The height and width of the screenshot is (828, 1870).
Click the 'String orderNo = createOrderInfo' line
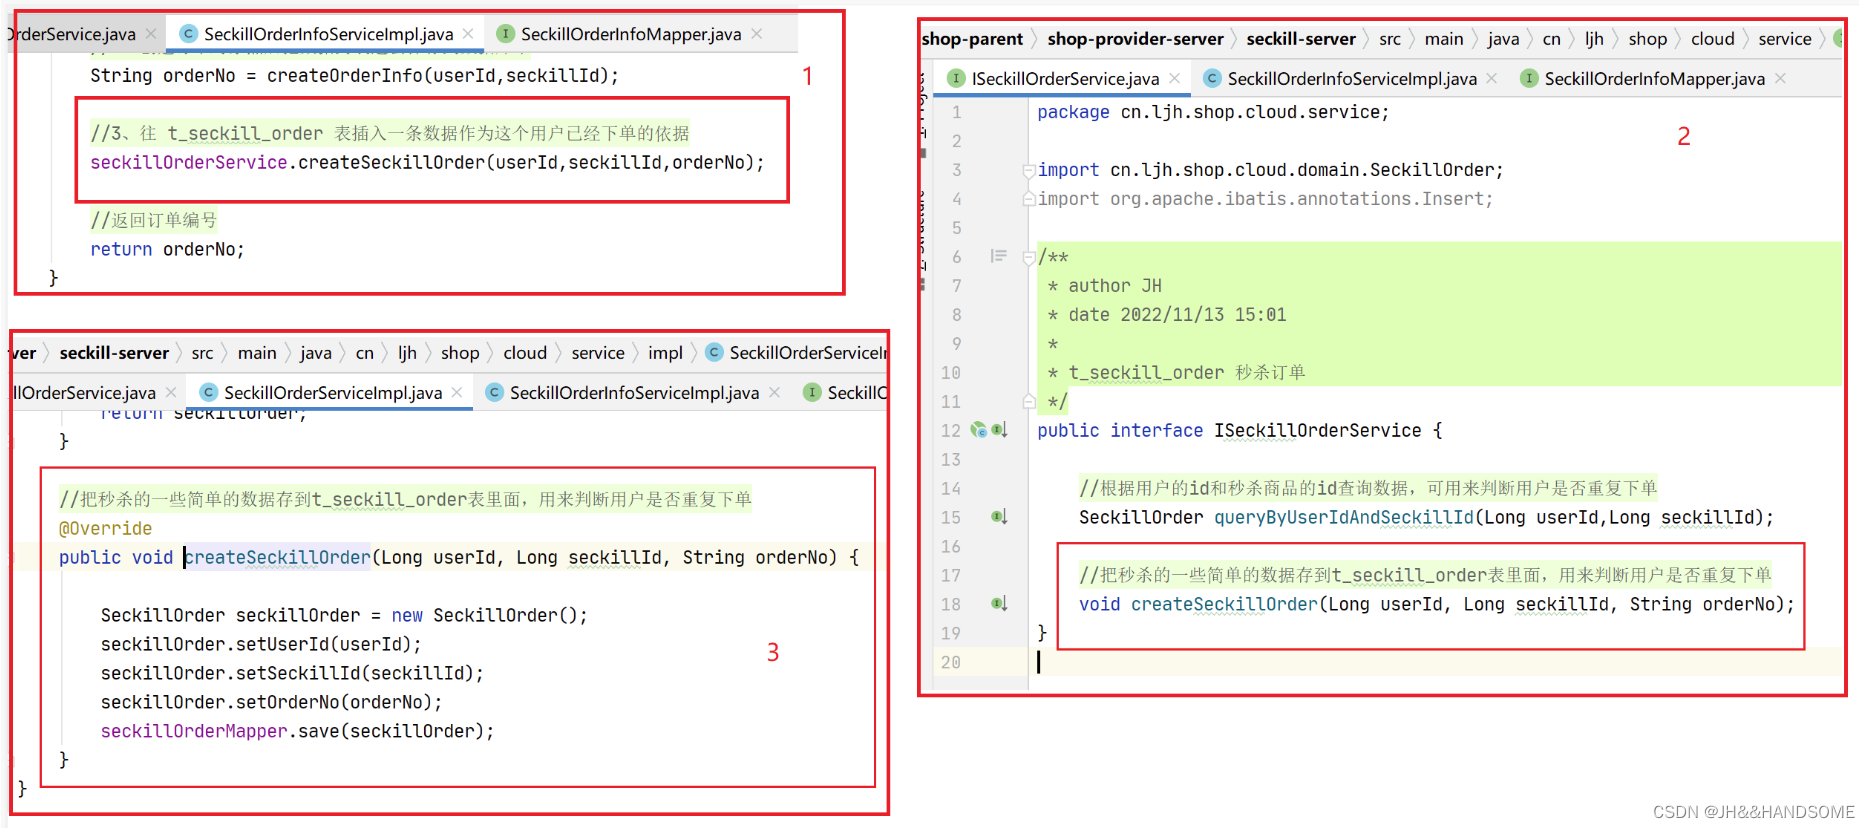pos(354,75)
